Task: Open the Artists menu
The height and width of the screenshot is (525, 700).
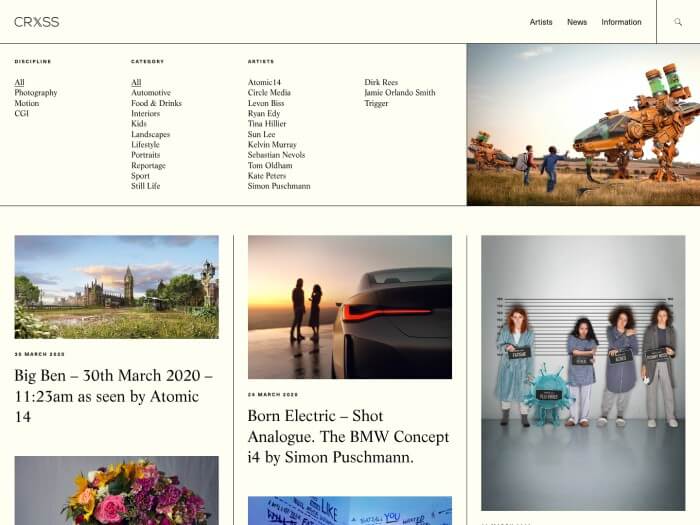Action: (x=541, y=22)
